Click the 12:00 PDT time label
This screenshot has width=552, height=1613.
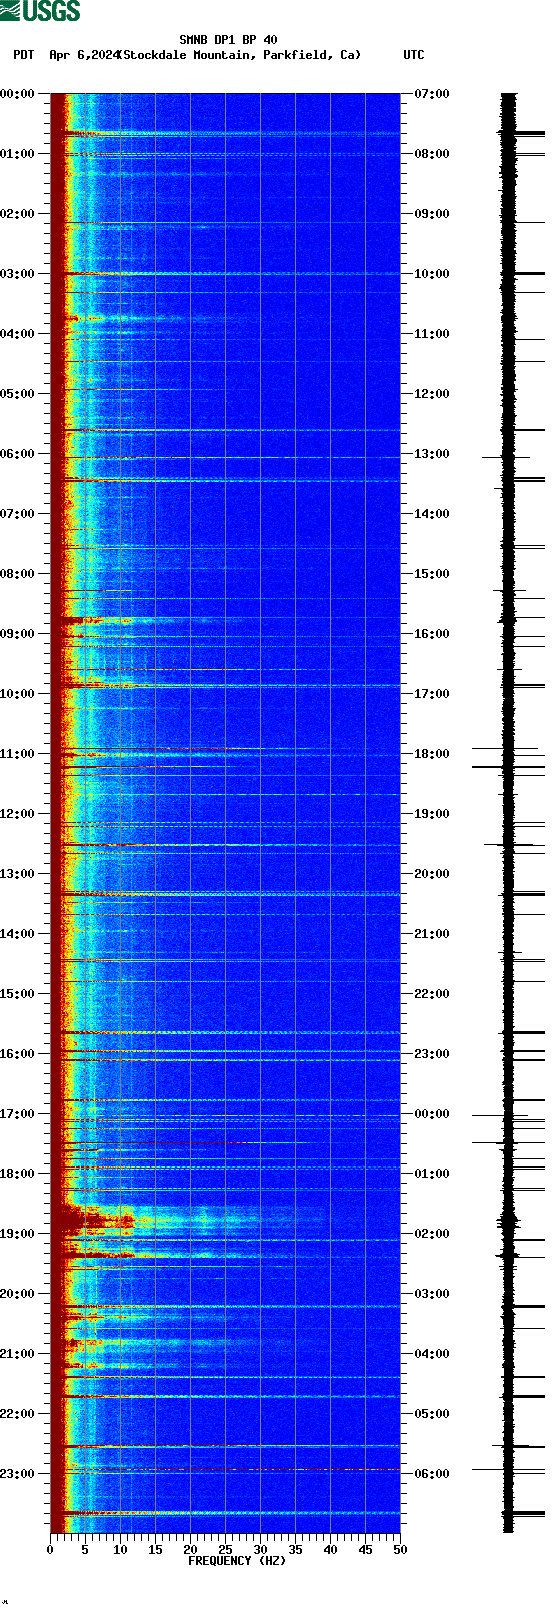(x=18, y=814)
